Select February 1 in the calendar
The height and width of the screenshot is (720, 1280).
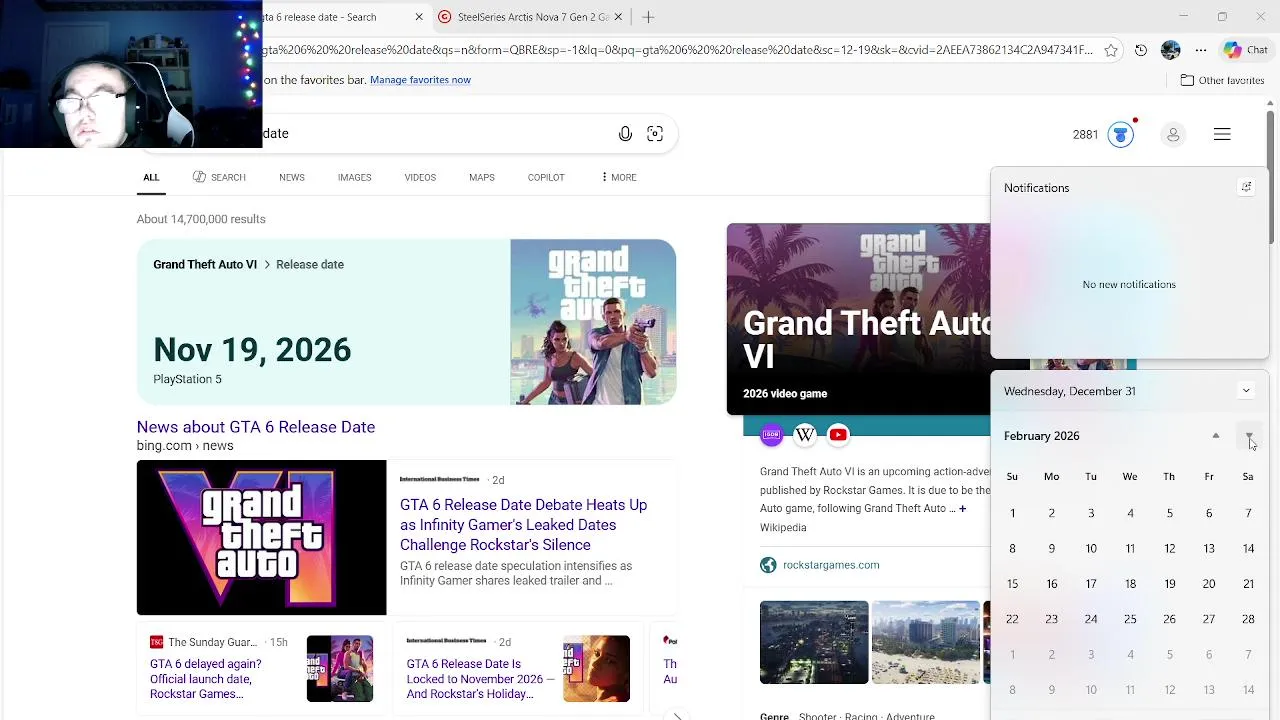(1012, 514)
